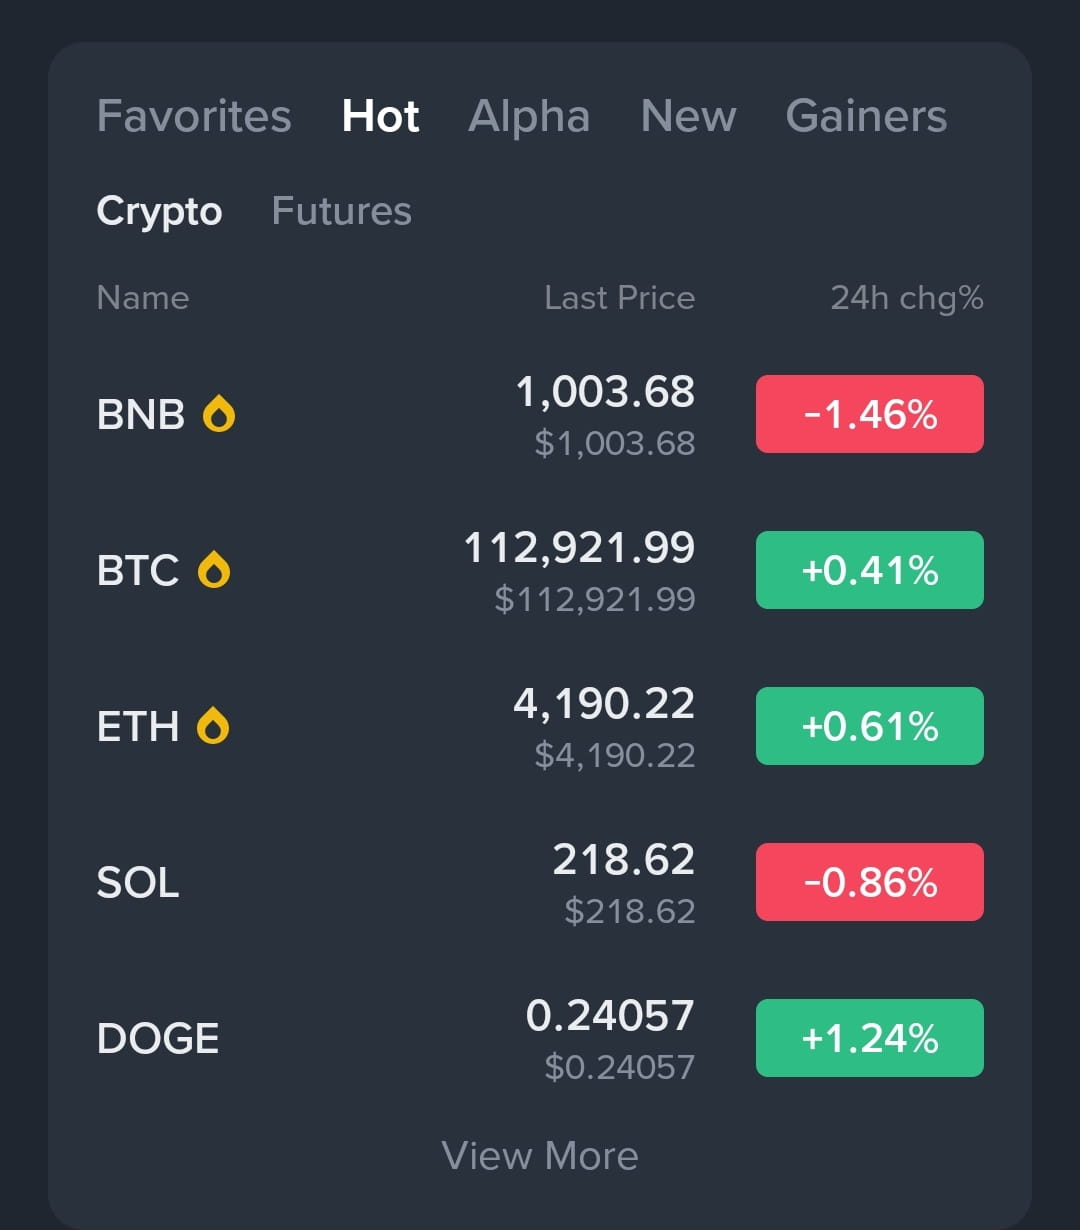Viewport: 1080px width, 1230px height.
Task: Select the Hot tab
Action: (x=380, y=116)
